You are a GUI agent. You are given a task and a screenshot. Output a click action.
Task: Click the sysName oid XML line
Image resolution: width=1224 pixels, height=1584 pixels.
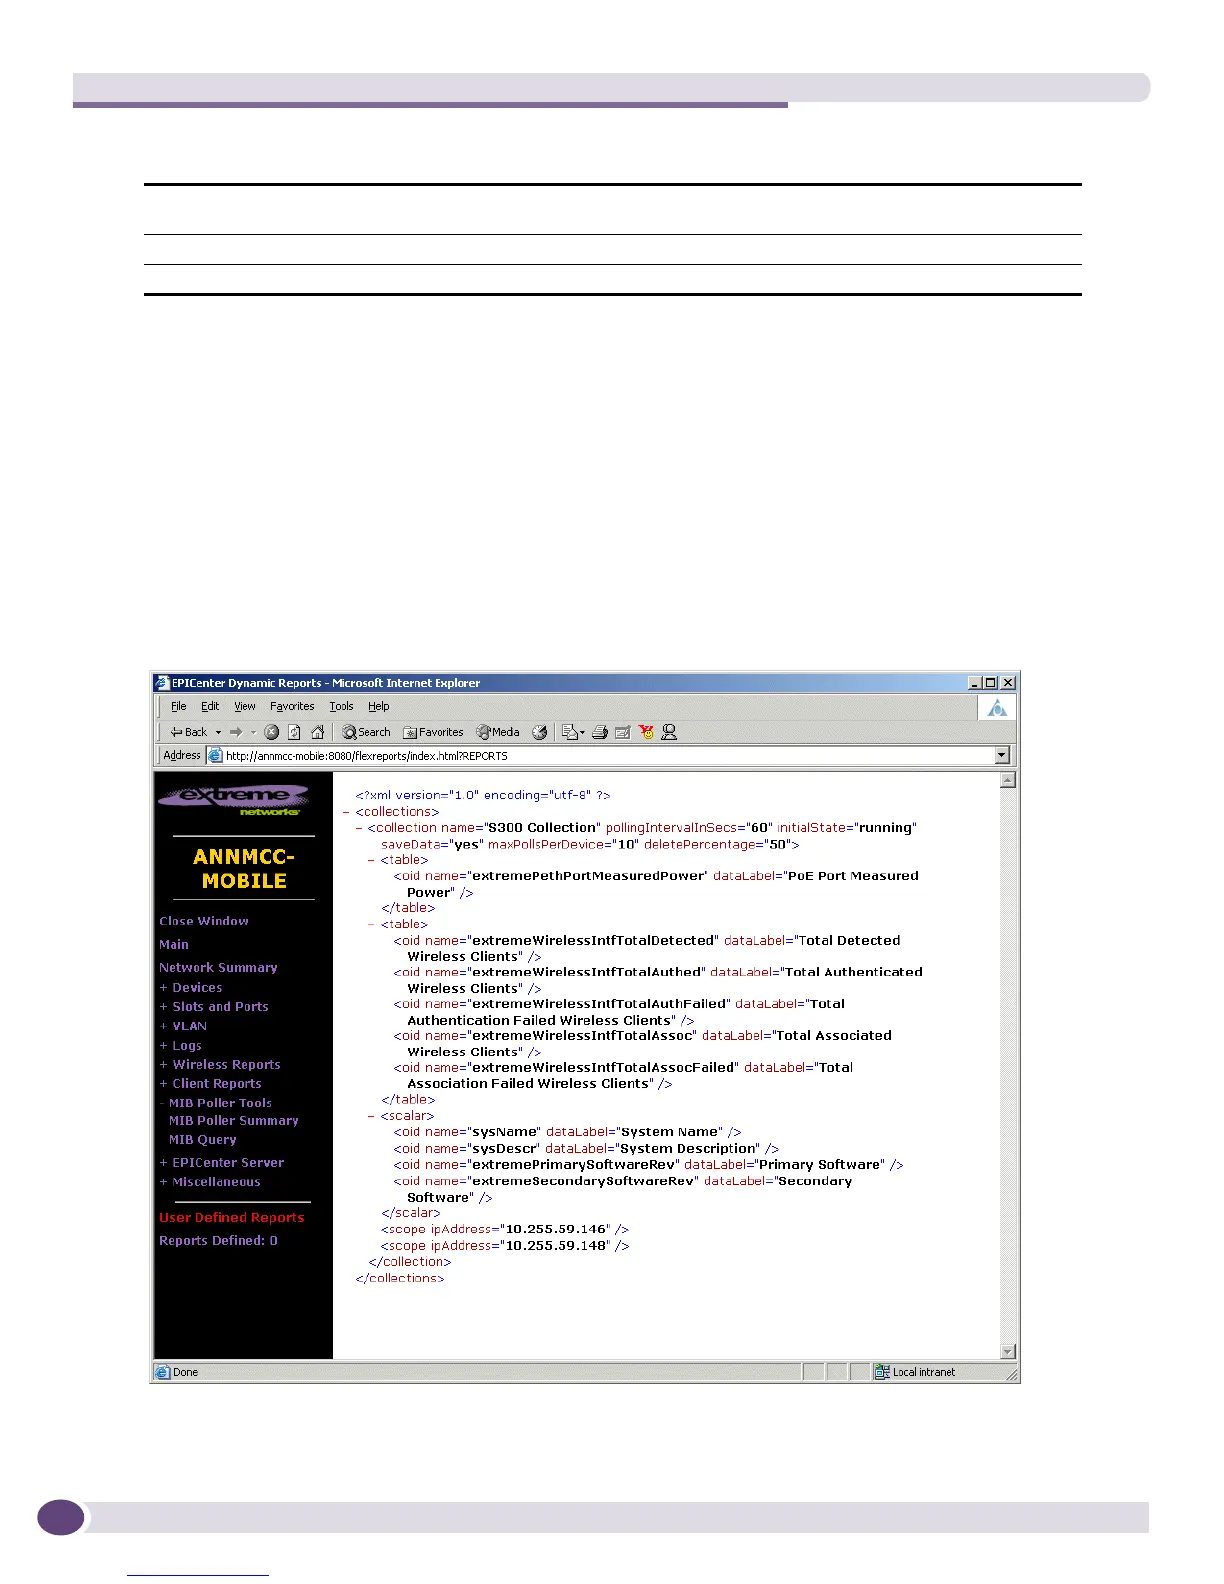pyautogui.click(x=567, y=1132)
